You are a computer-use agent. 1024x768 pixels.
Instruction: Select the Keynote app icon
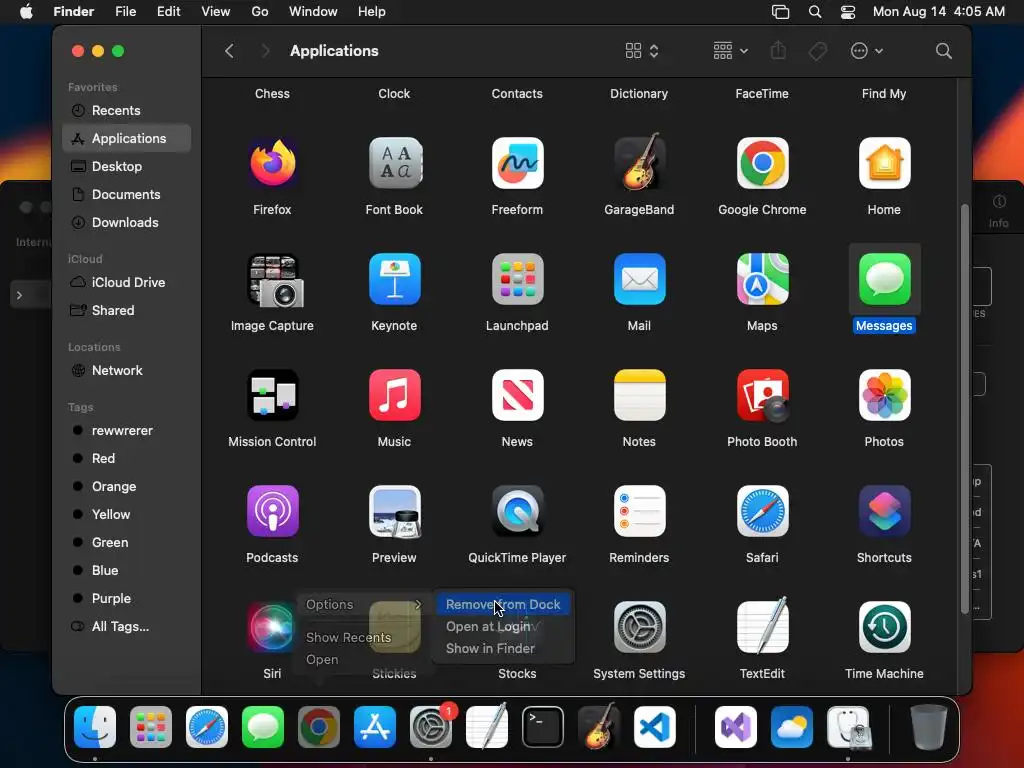[394, 280]
